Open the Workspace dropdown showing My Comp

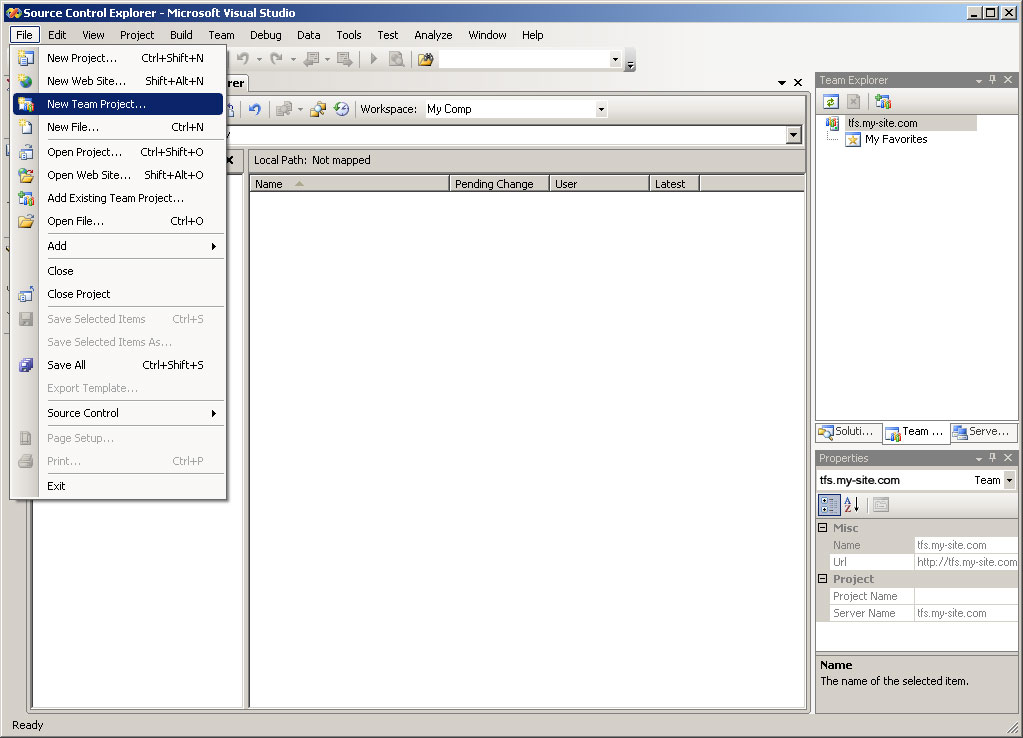pos(602,109)
